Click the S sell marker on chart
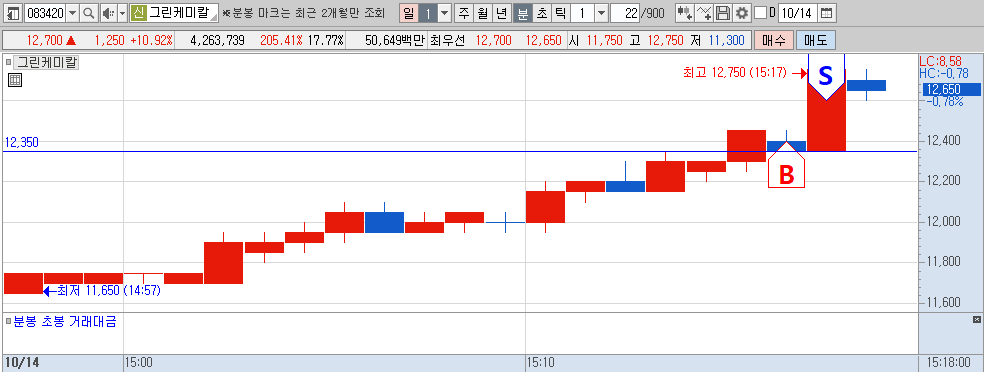This screenshot has width=984, height=372. tap(826, 76)
